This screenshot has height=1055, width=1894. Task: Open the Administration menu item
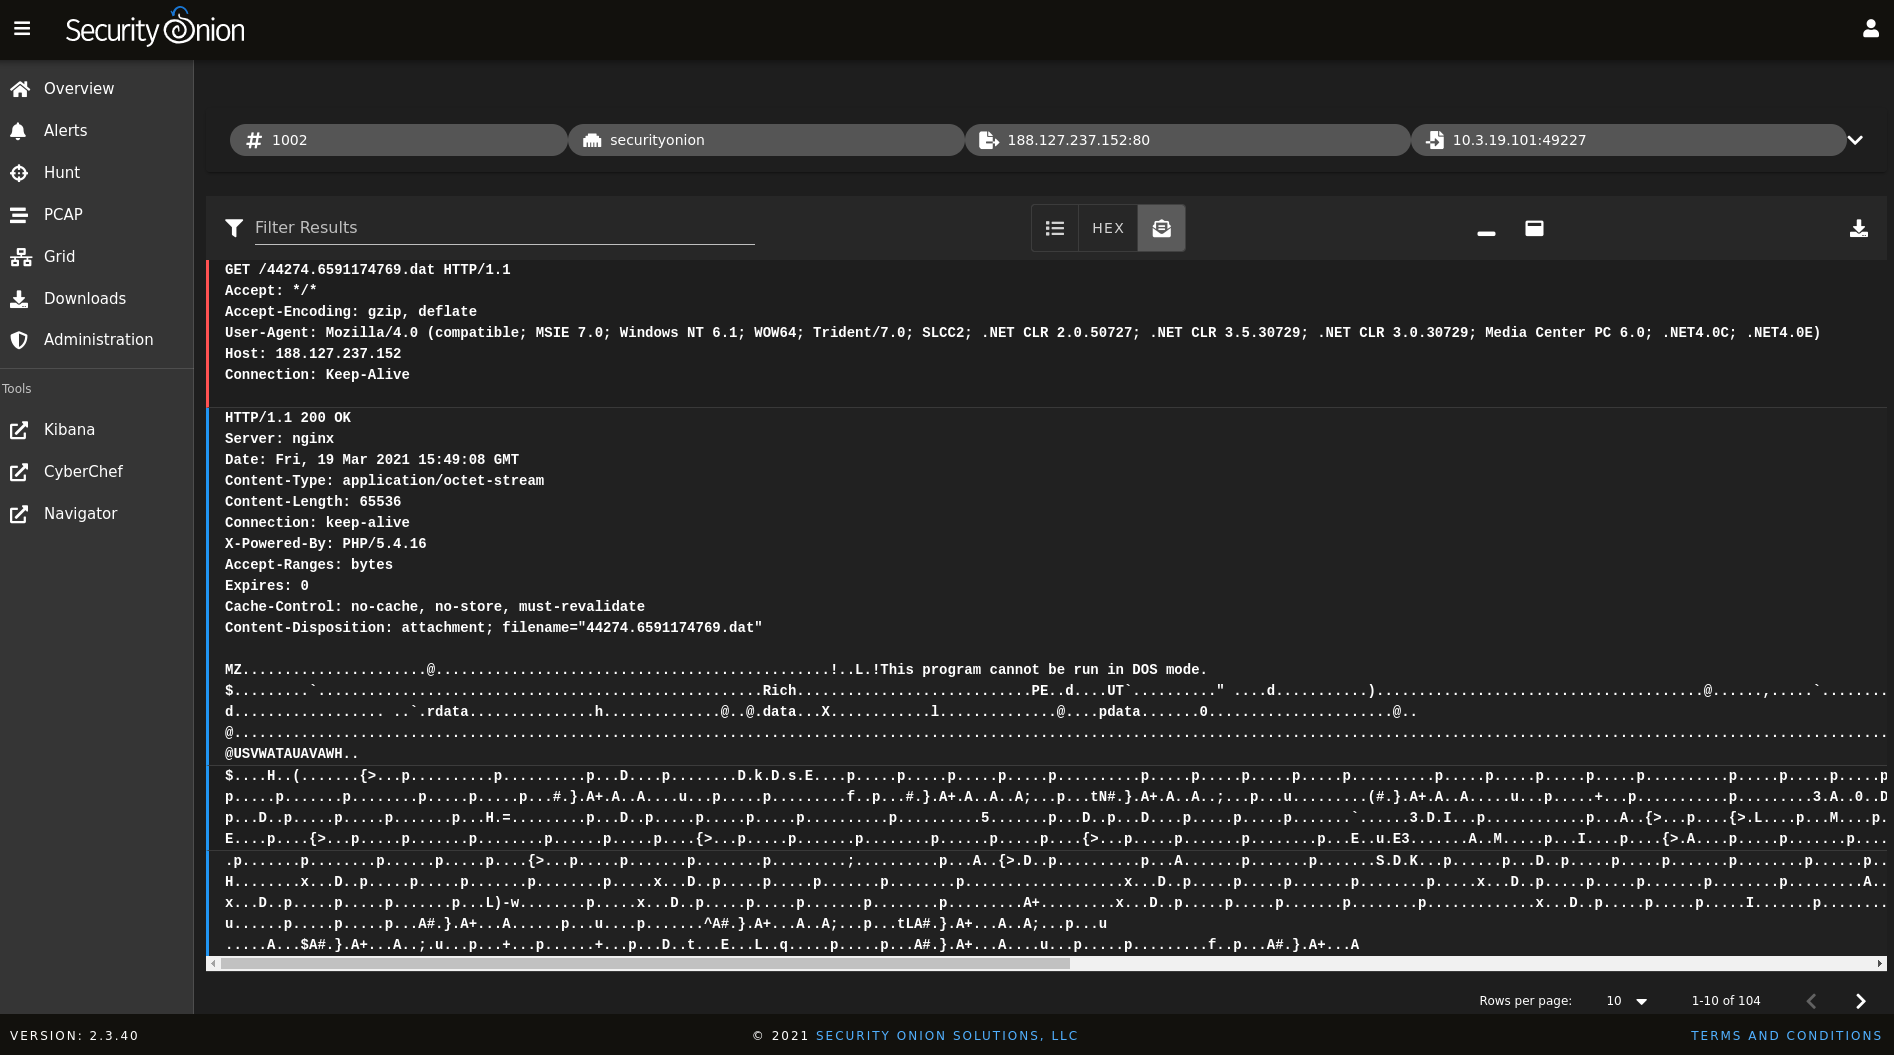98,339
